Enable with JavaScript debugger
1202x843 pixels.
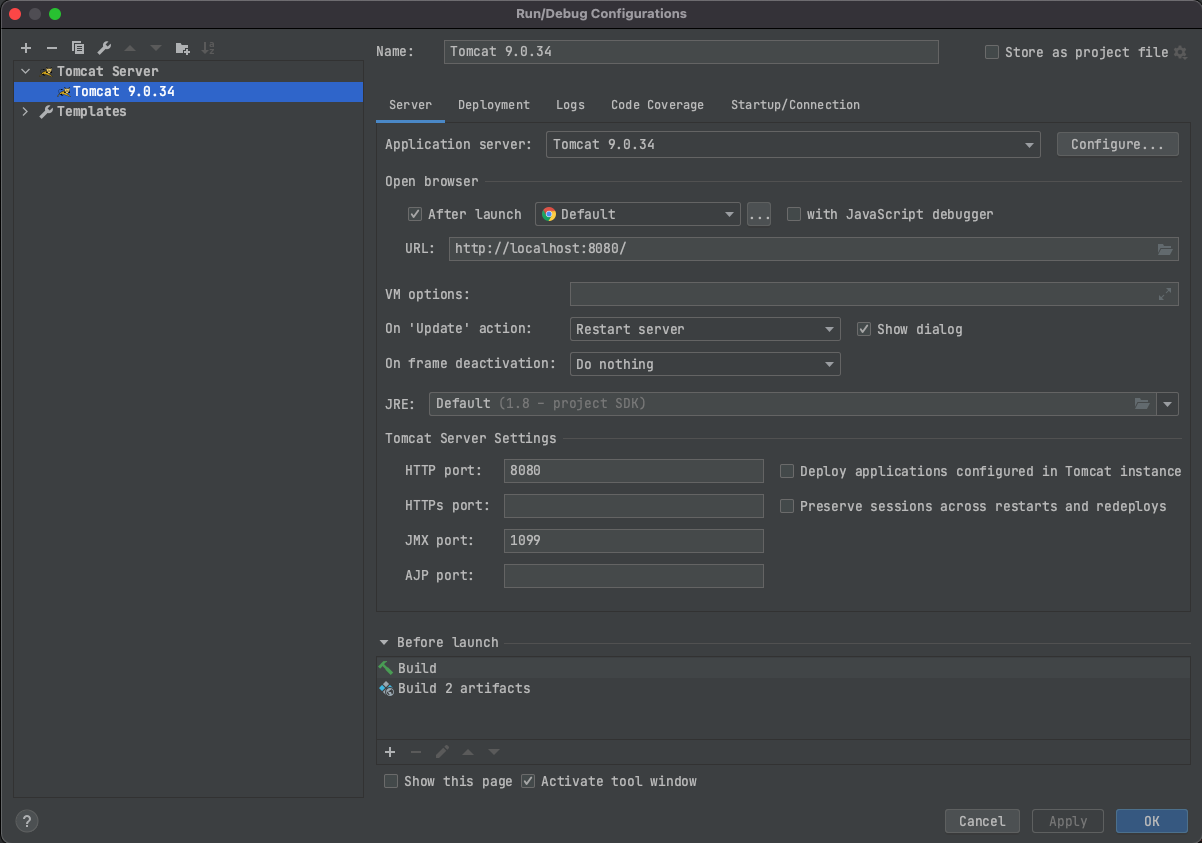tap(794, 214)
